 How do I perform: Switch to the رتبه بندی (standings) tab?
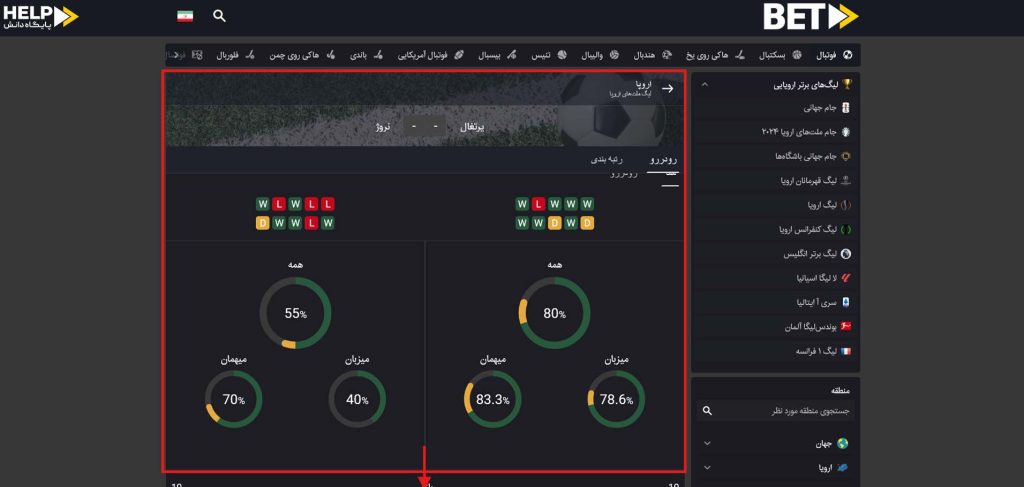point(607,159)
